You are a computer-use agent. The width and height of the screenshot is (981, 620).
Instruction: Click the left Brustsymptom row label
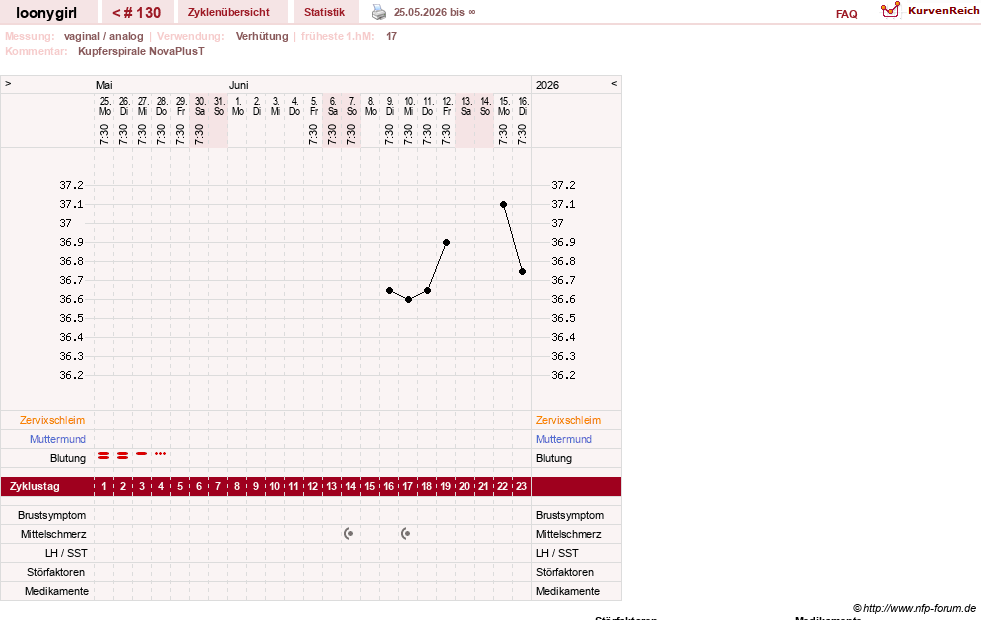[52, 516]
